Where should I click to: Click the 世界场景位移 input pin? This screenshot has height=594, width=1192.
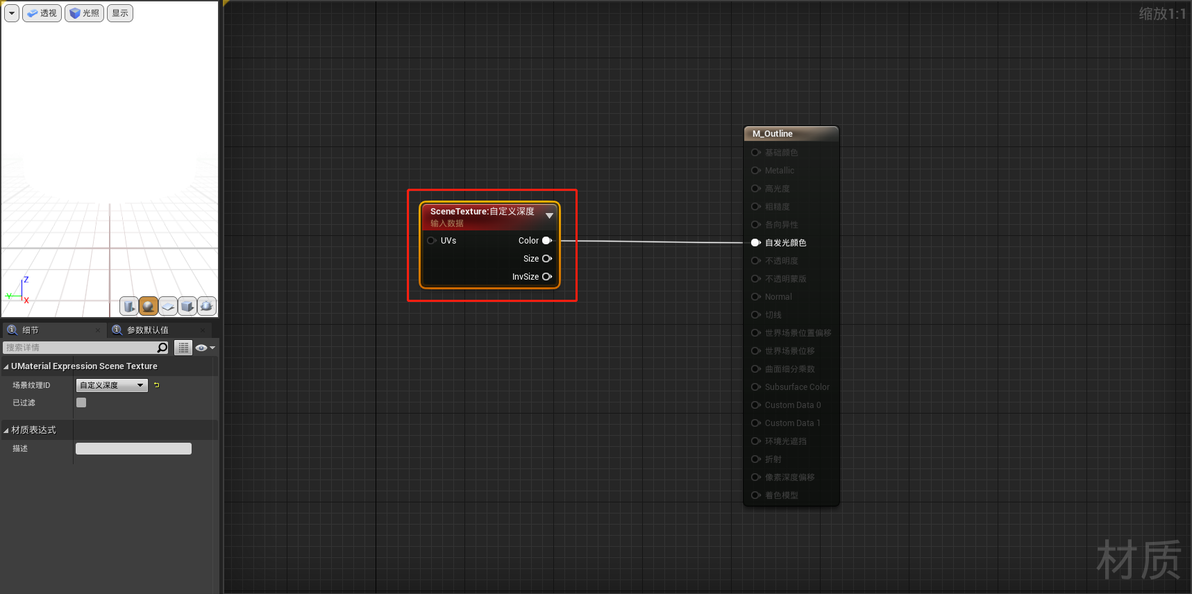pos(756,351)
